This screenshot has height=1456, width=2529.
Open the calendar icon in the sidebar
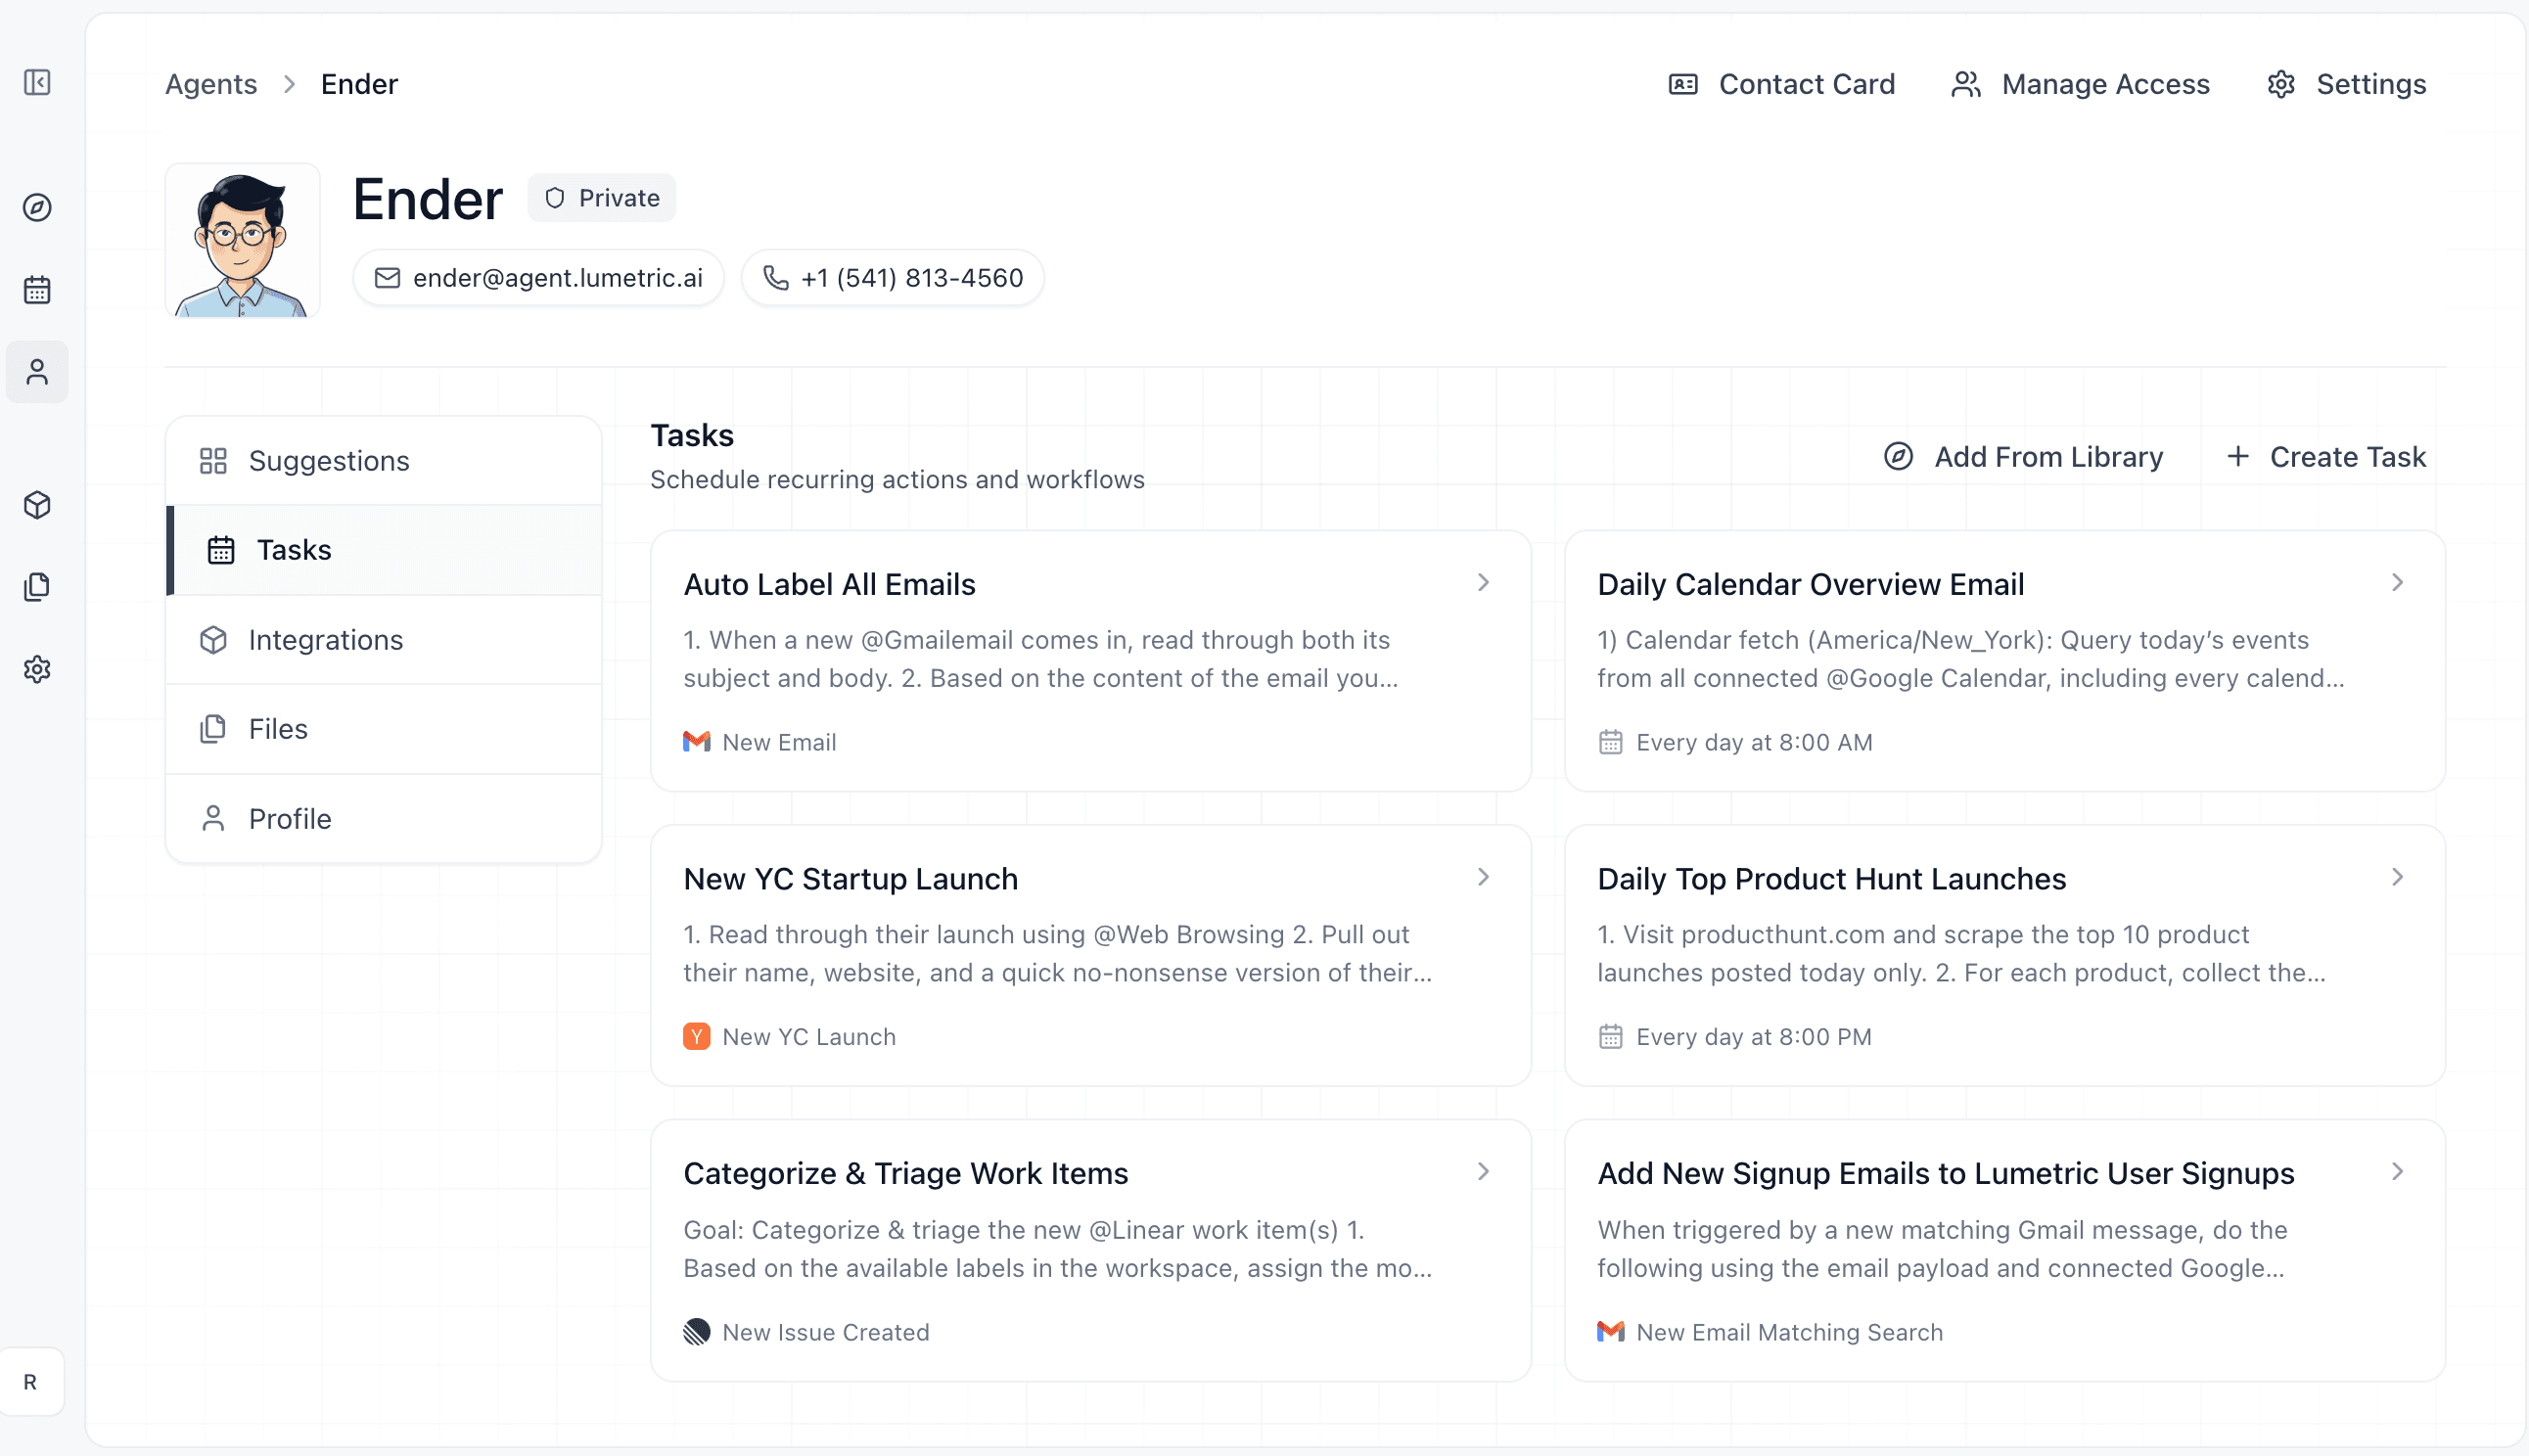37,289
